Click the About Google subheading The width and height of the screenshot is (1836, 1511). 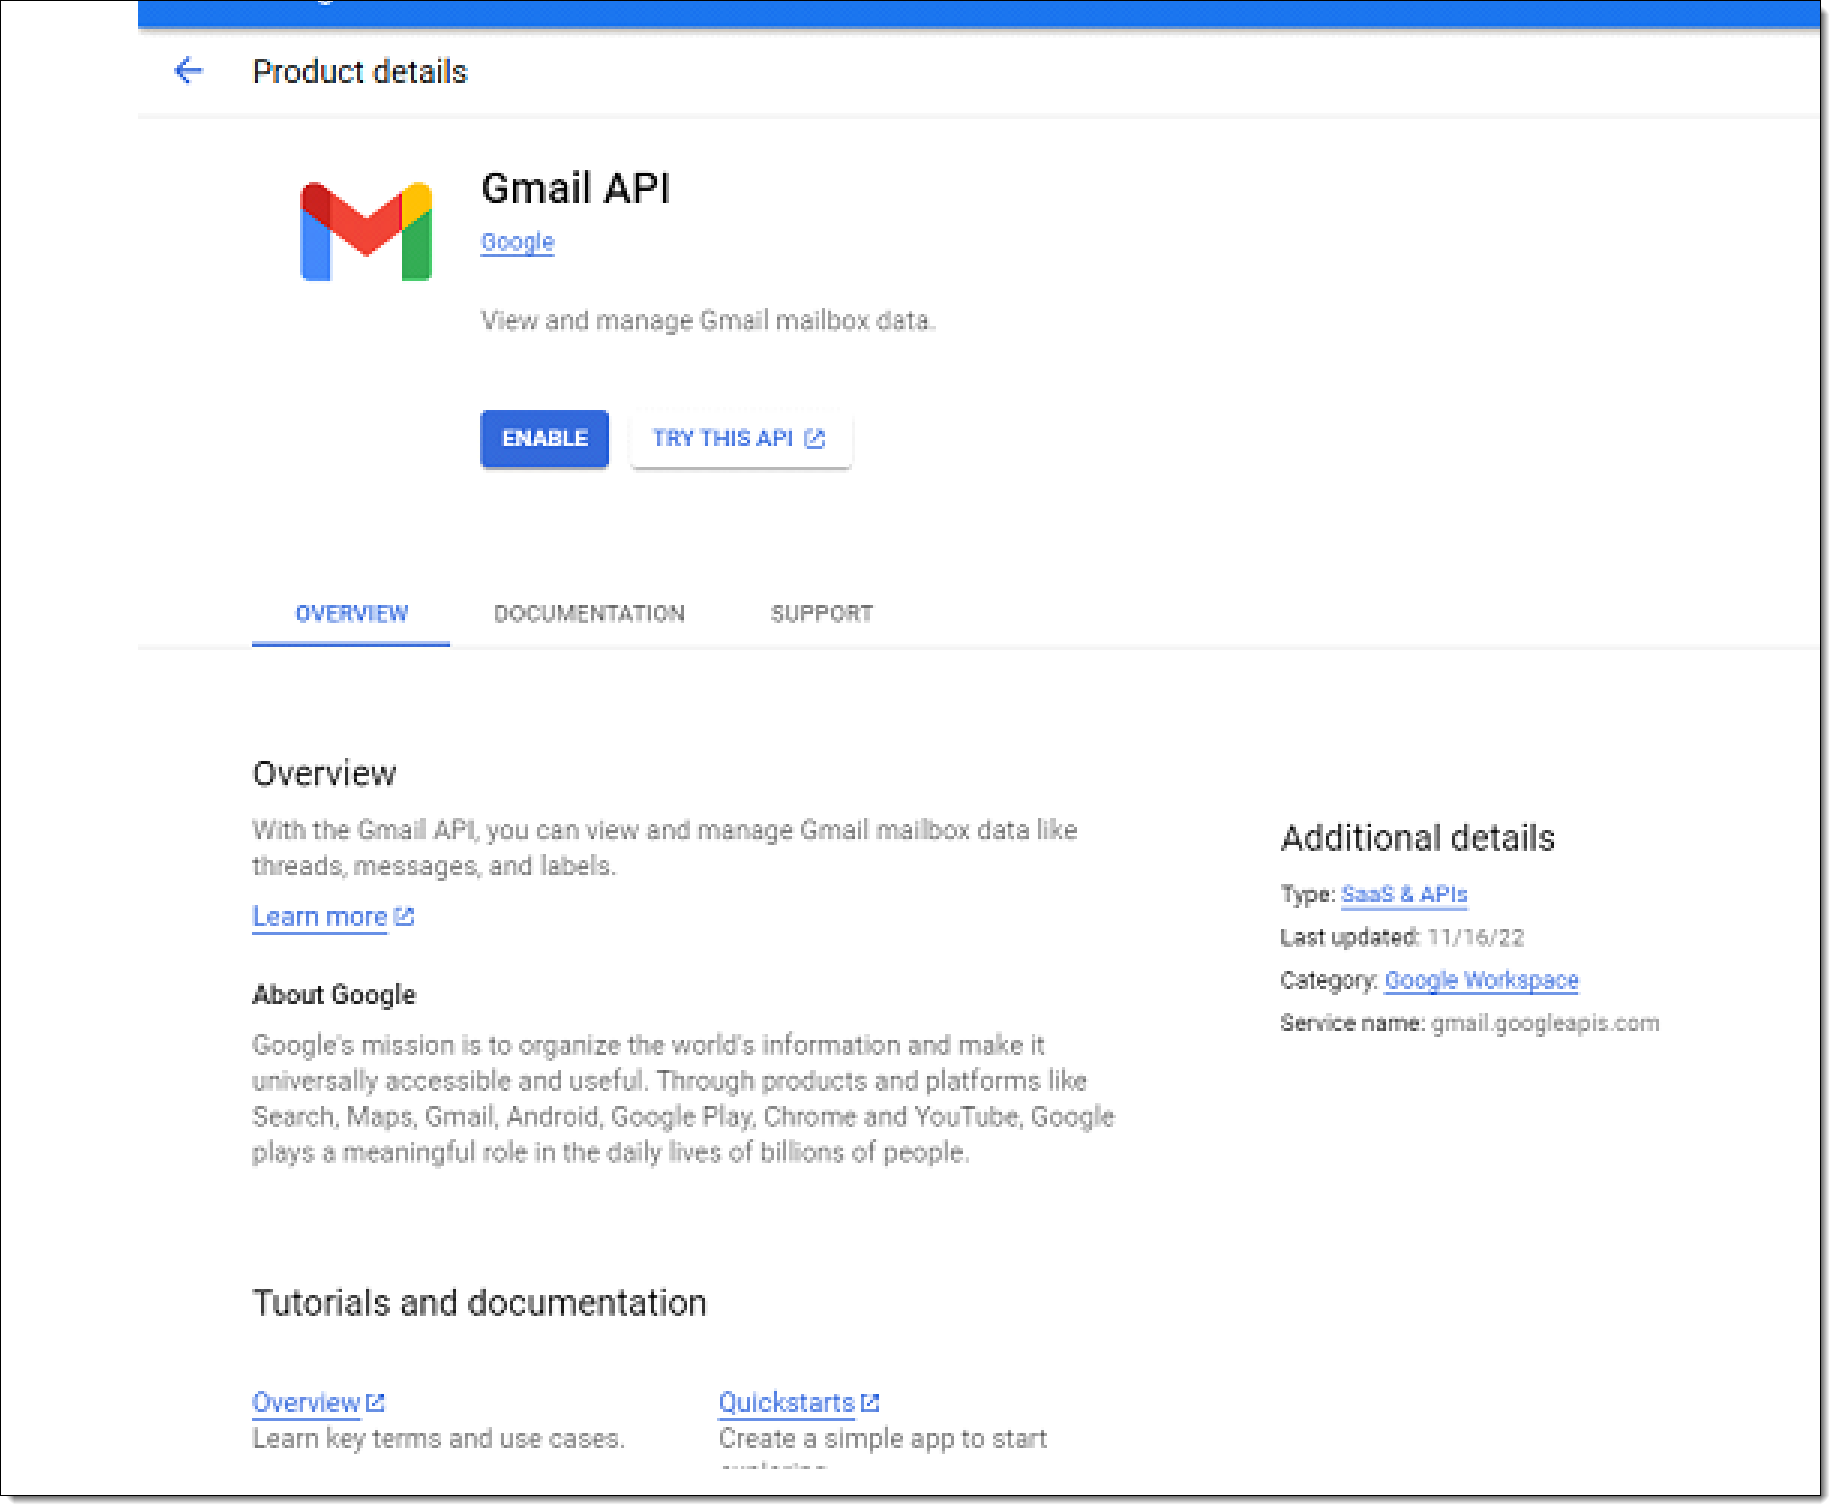(333, 994)
